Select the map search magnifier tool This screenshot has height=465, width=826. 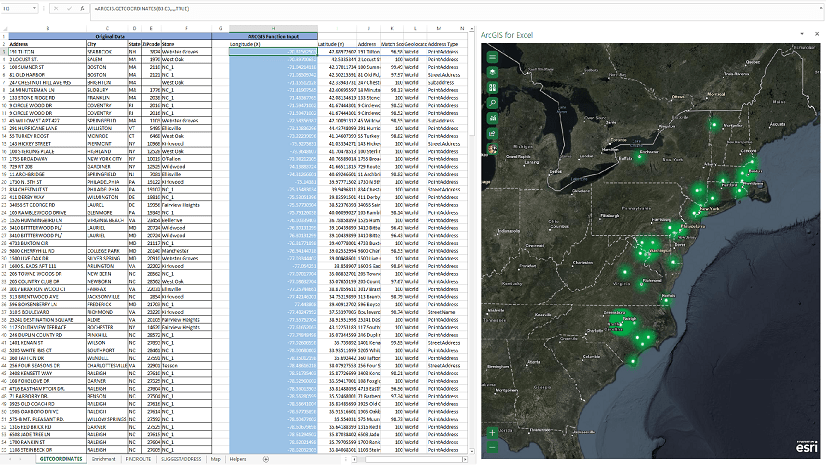[x=492, y=103]
